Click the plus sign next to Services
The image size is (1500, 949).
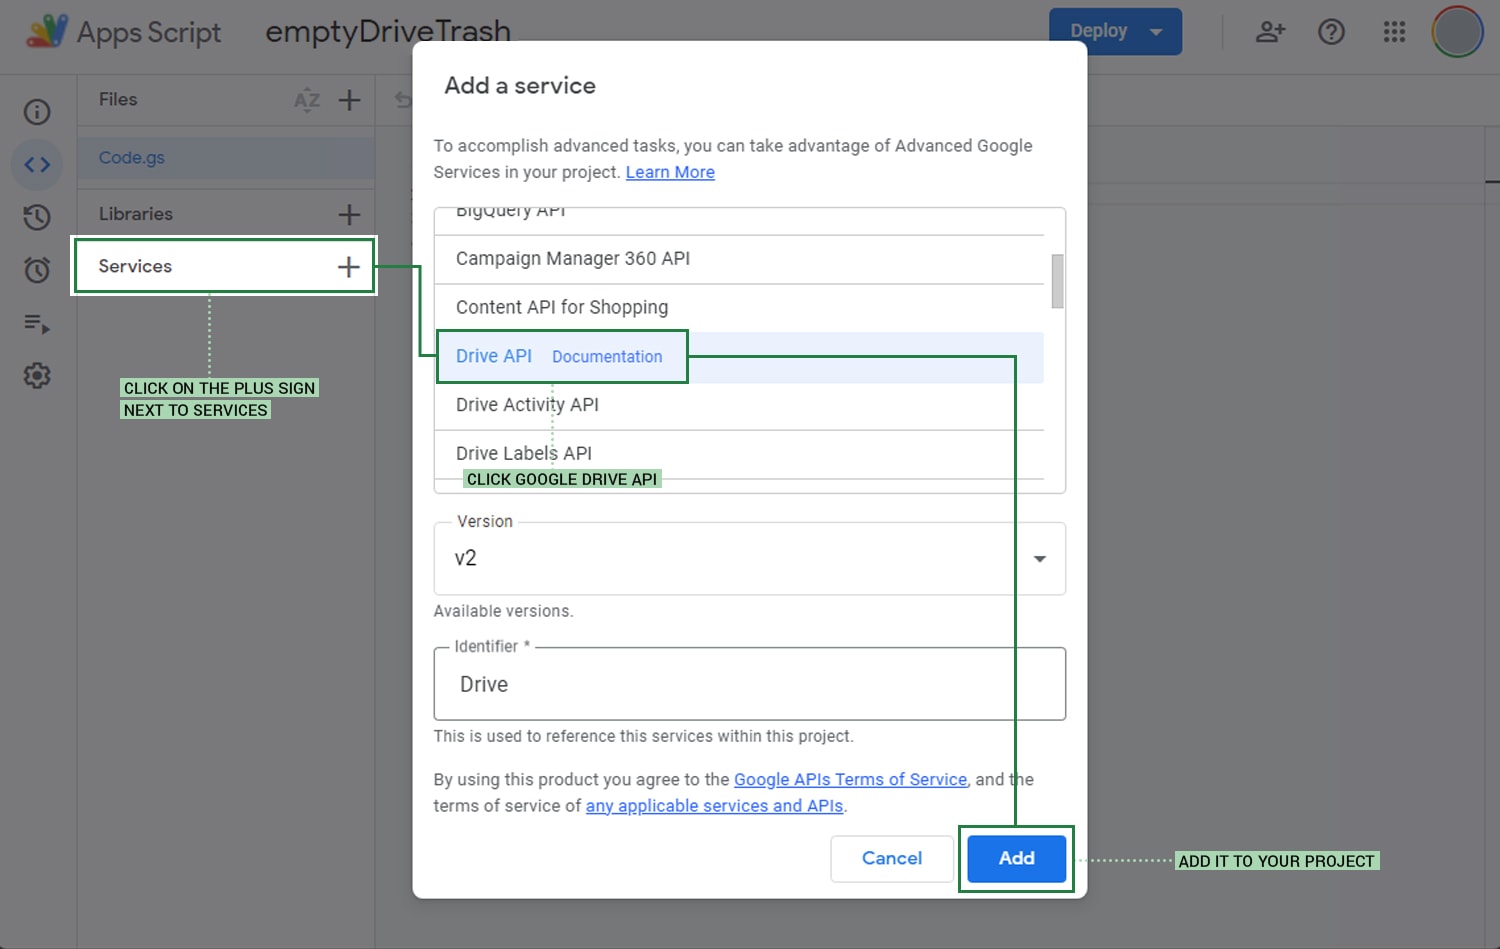click(349, 266)
